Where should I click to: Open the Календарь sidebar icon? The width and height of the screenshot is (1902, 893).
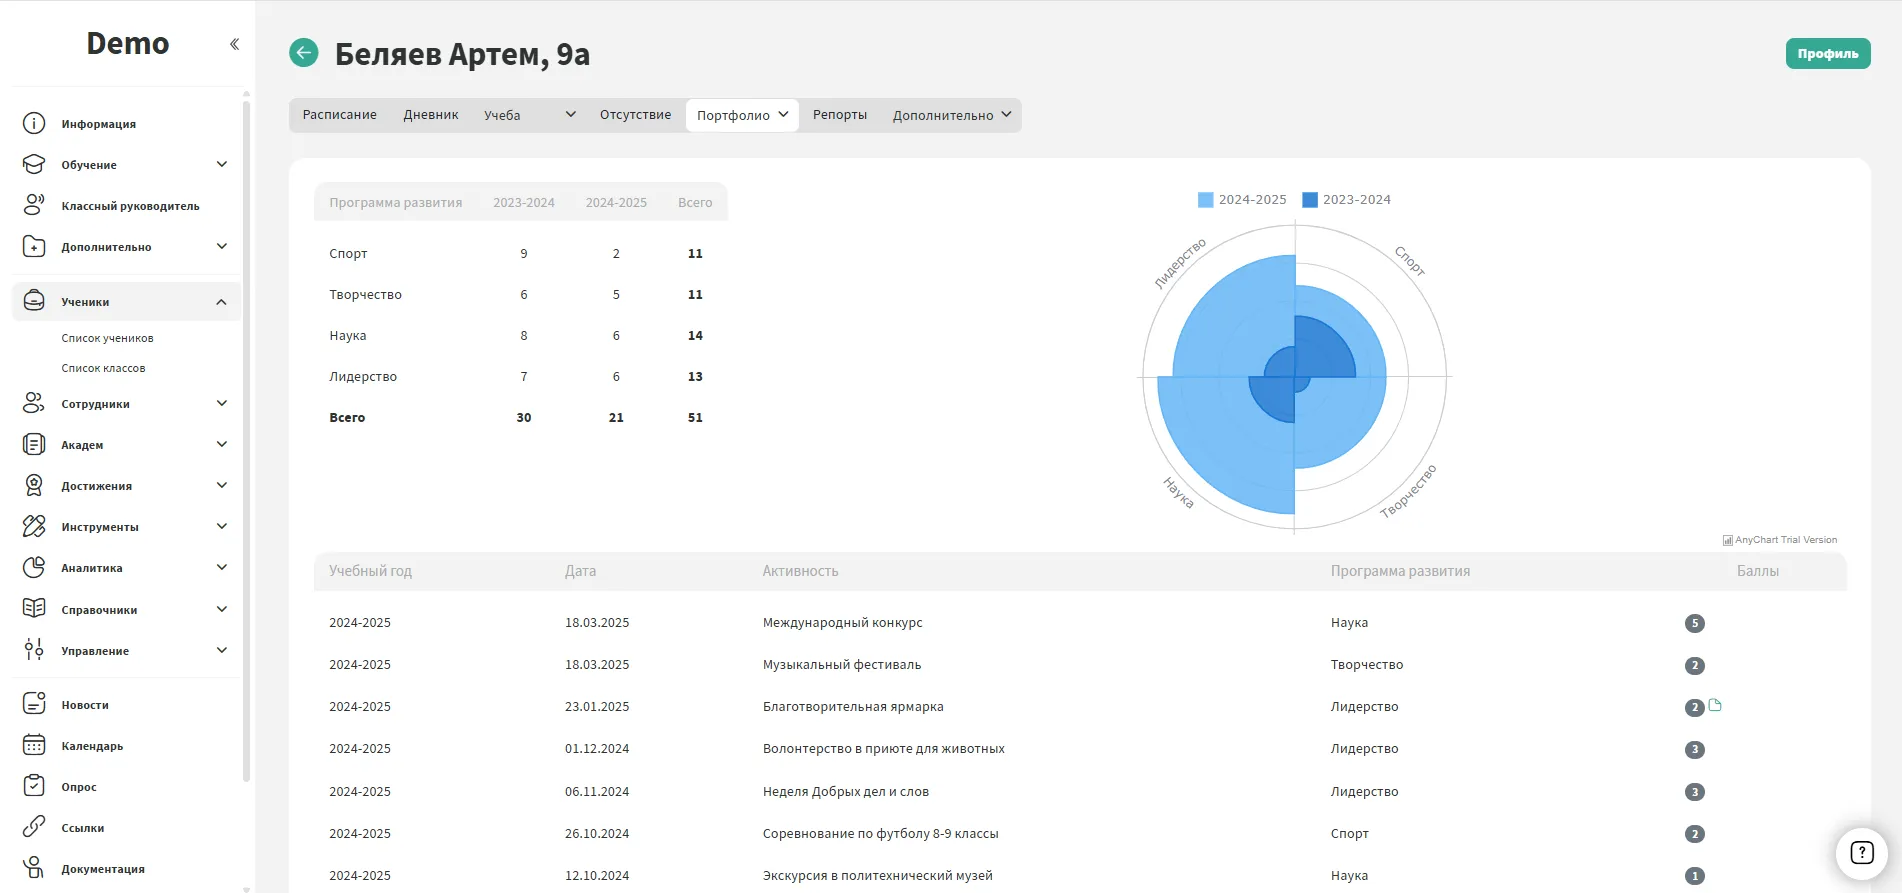click(x=34, y=745)
